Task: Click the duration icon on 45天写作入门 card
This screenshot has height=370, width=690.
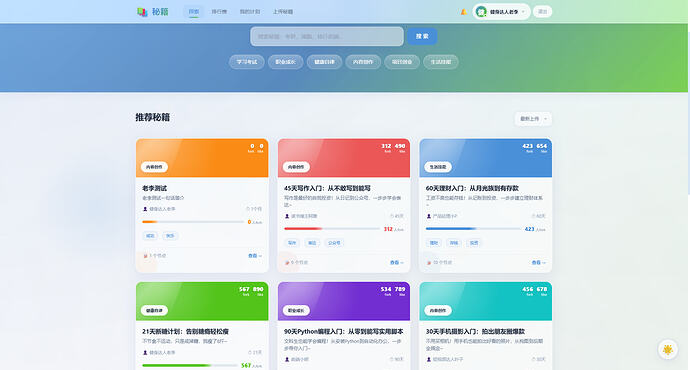Action: click(392, 216)
